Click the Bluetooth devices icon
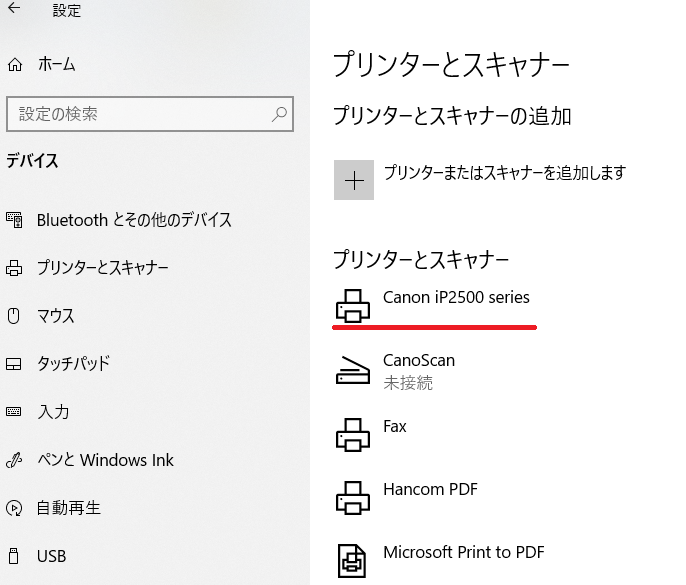686x585 pixels. point(14,220)
